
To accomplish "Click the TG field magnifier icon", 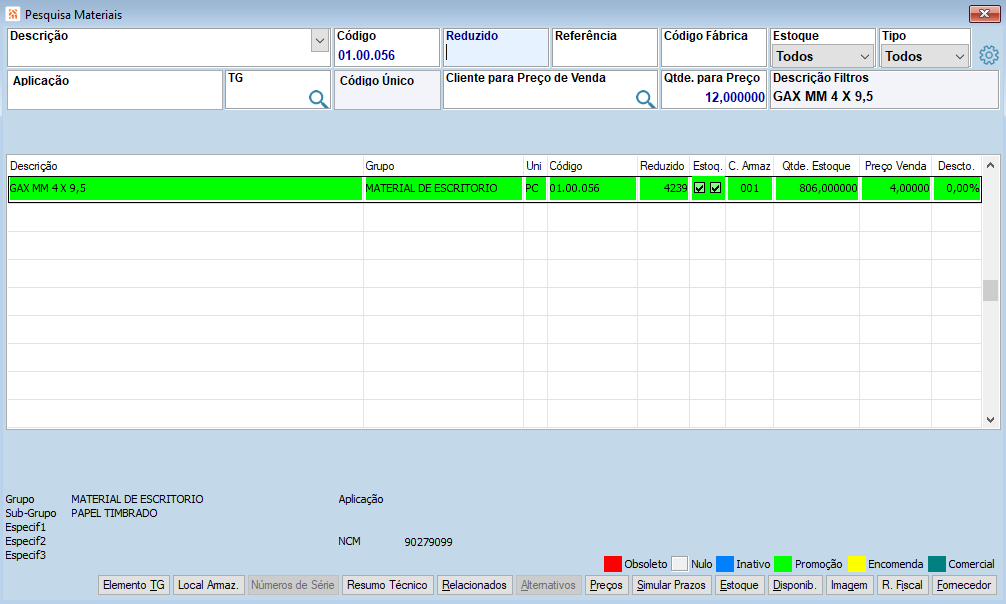I will click(x=318, y=98).
